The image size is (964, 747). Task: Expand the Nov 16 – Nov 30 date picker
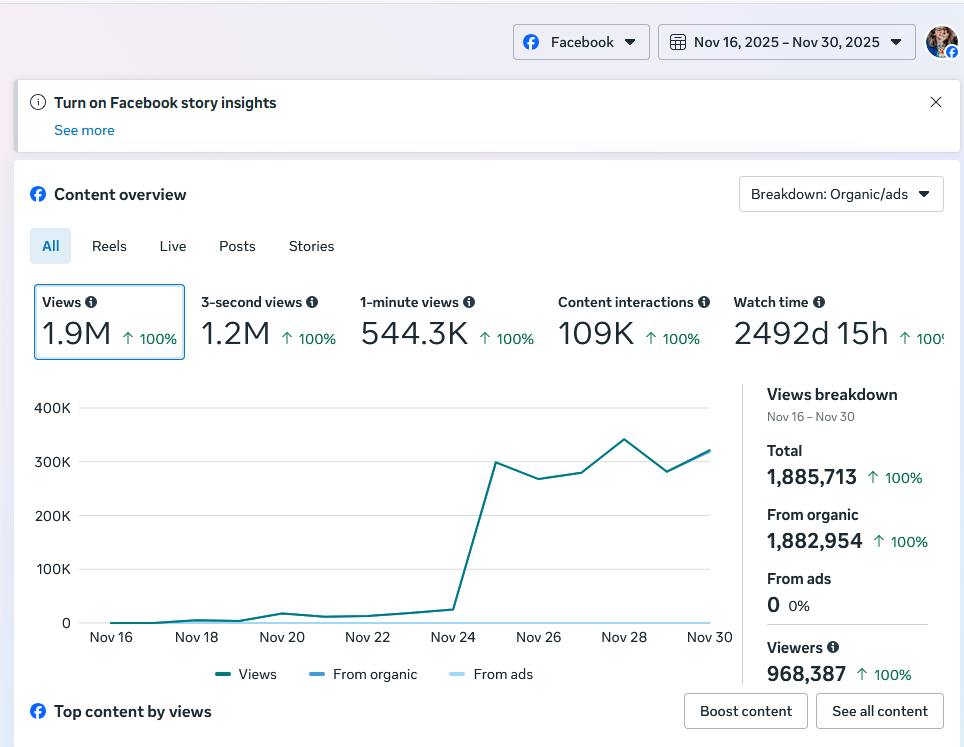[x=787, y=42]
